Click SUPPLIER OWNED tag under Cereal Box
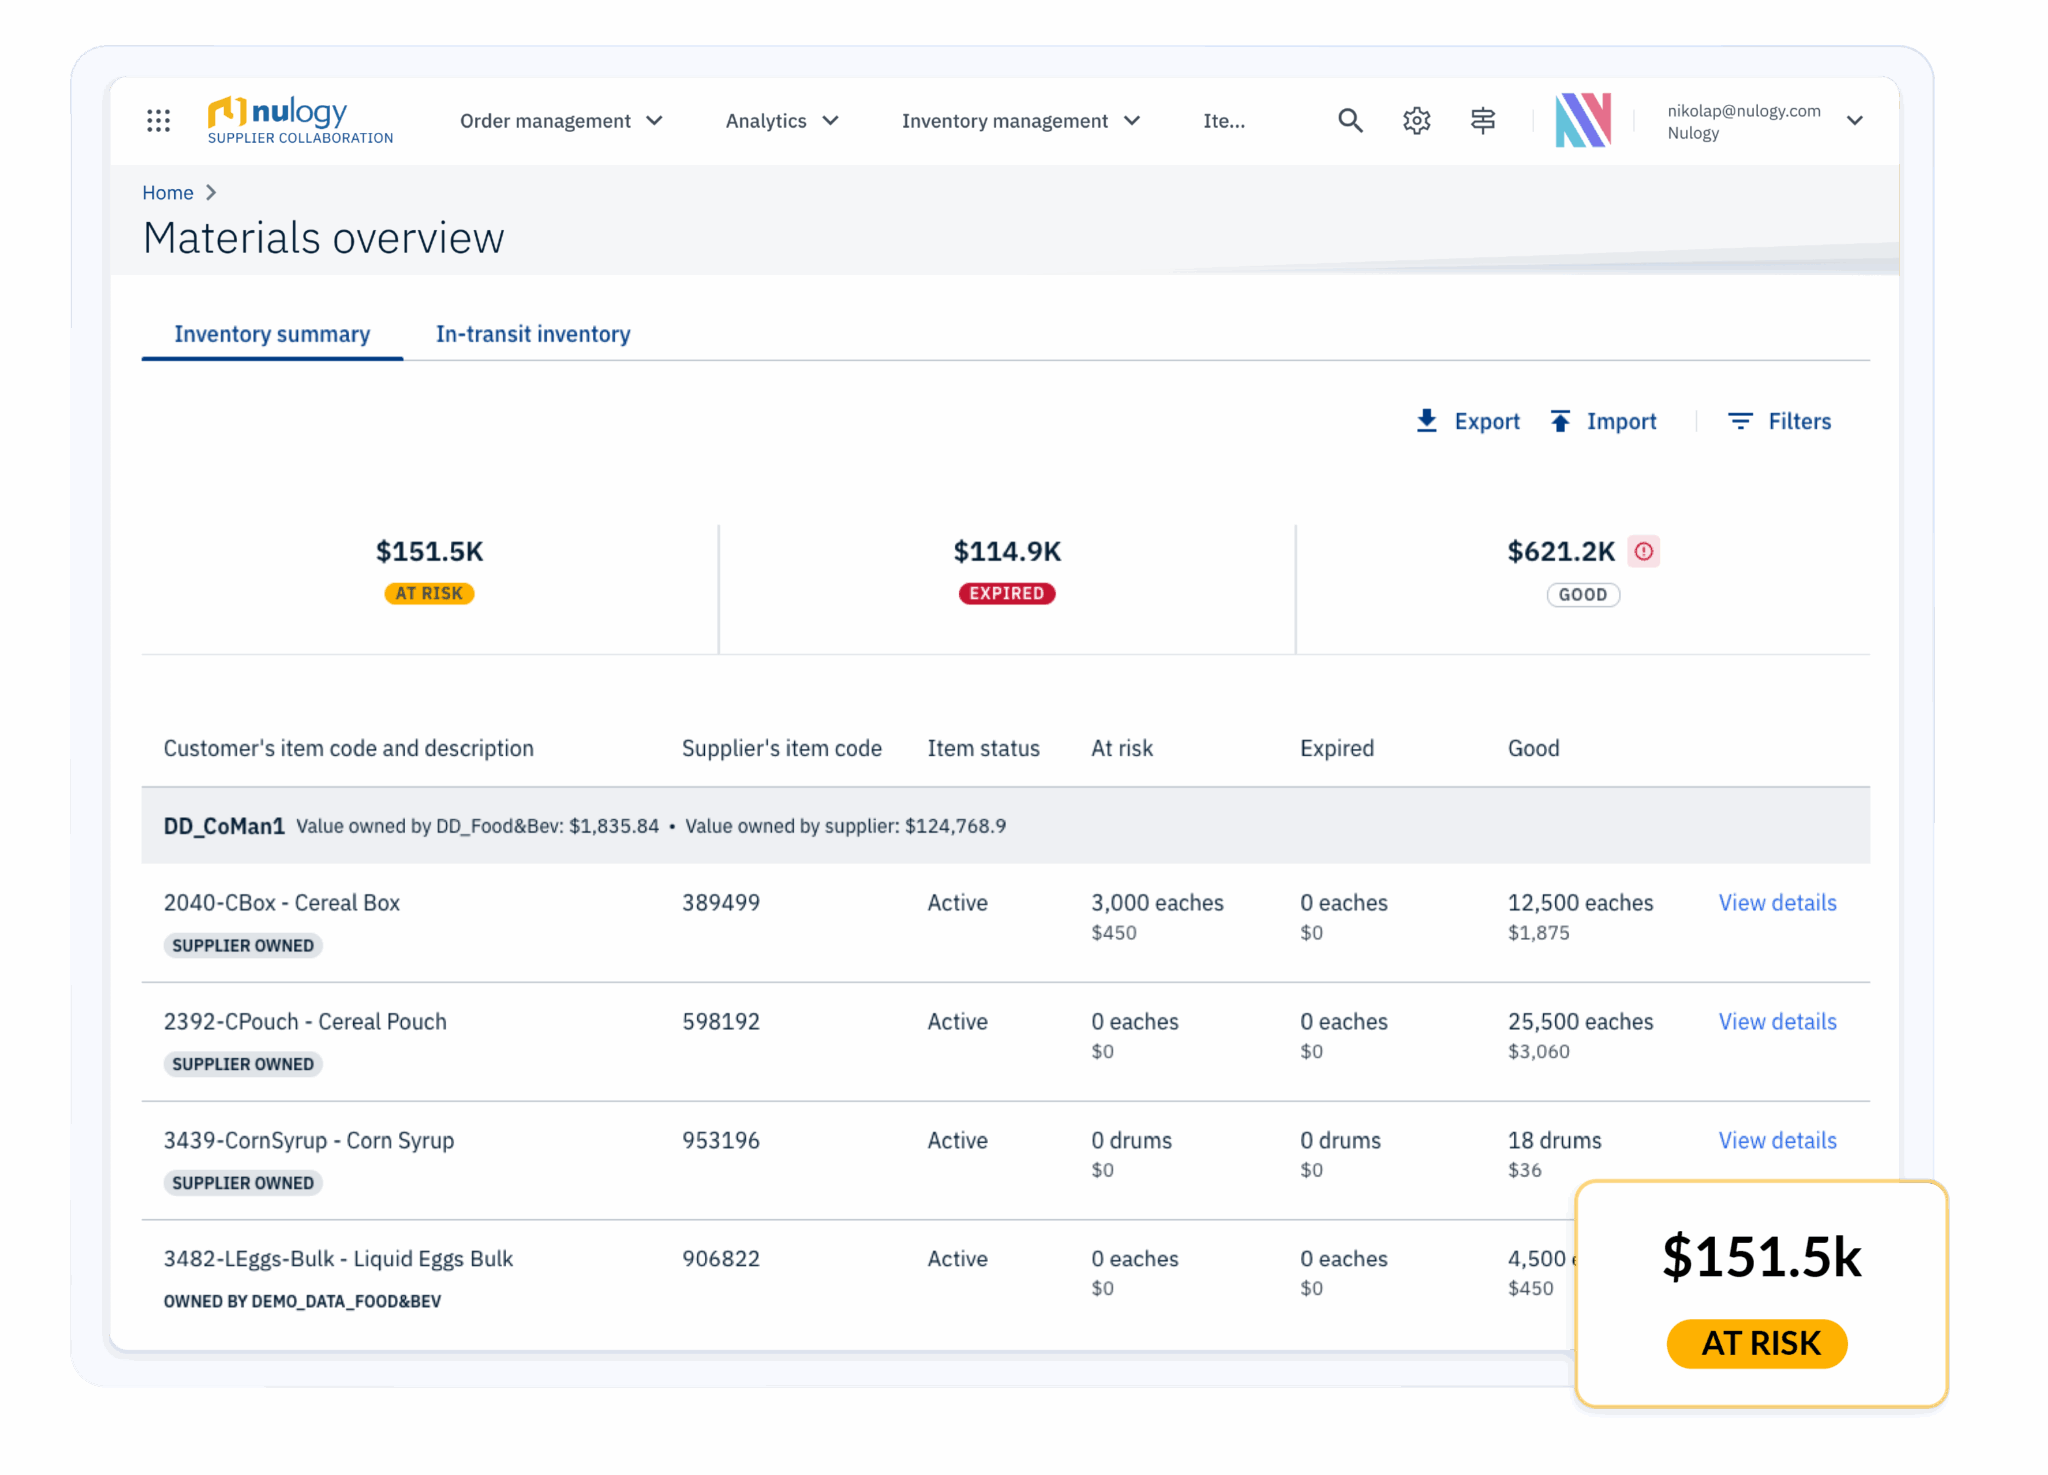 [x=243, y=946]
